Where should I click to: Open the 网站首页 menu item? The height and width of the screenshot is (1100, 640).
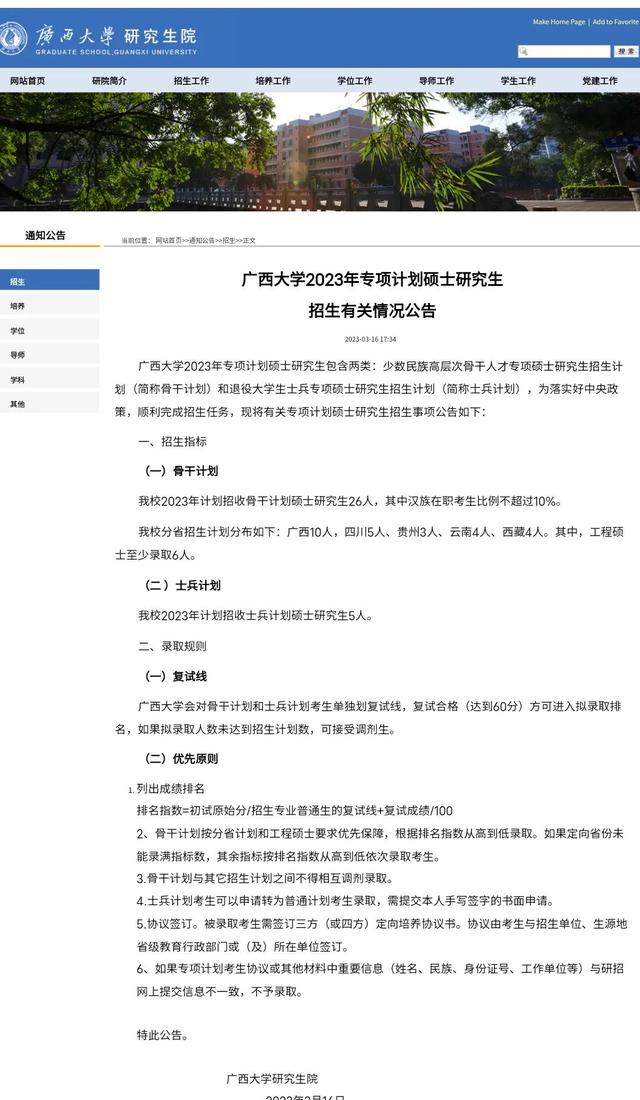point(27,81)
